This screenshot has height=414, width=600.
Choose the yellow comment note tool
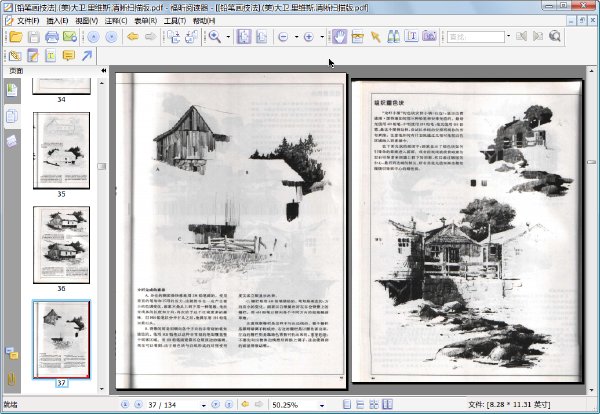68,56
